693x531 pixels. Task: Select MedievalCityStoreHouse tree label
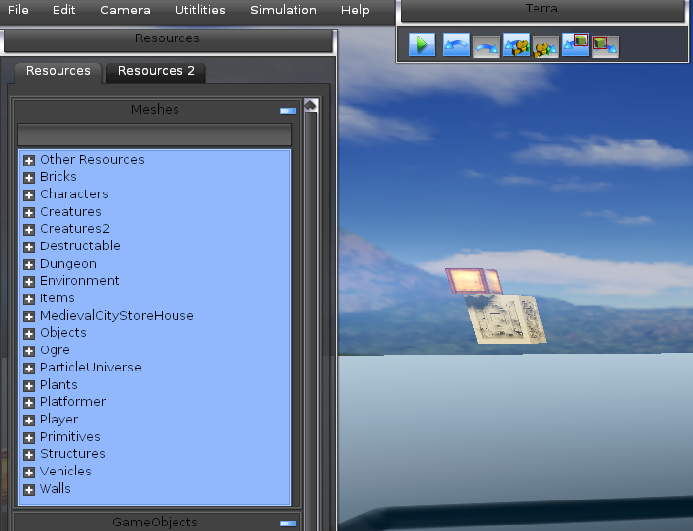pos(117,316)
